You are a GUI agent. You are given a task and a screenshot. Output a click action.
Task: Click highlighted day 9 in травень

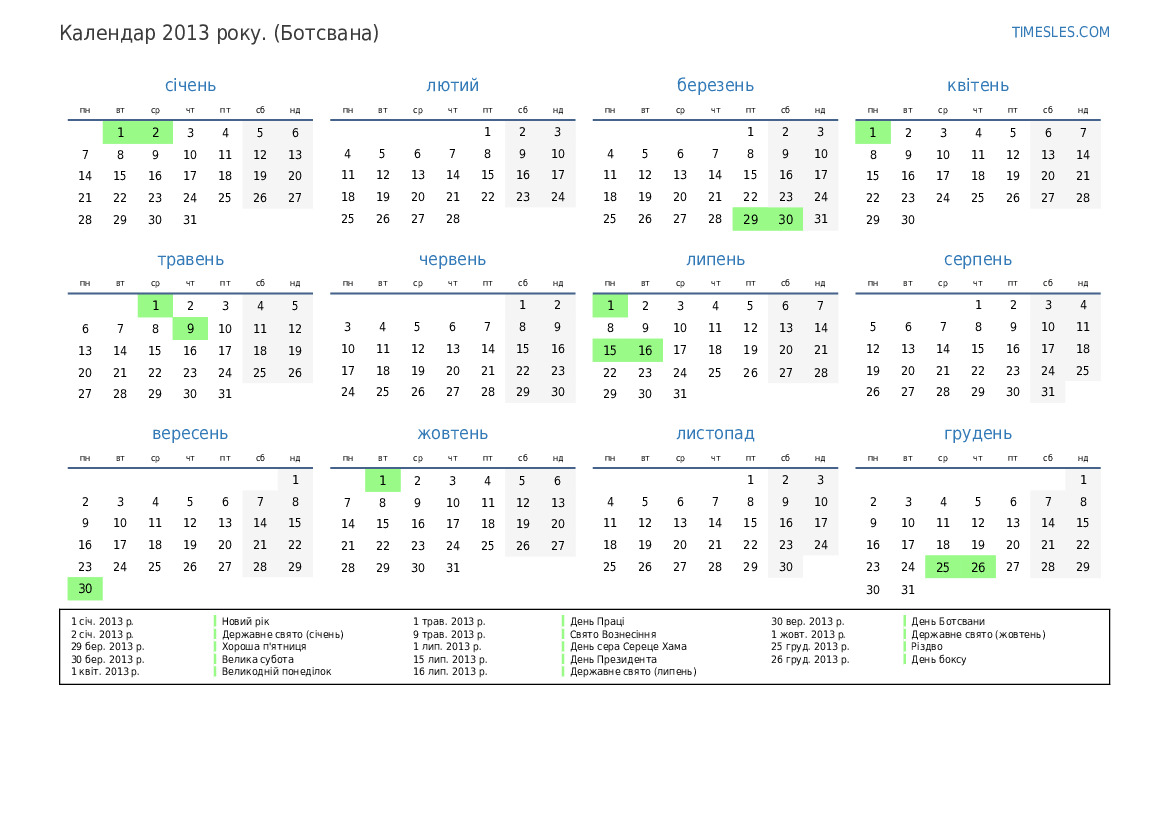[190, 328]
